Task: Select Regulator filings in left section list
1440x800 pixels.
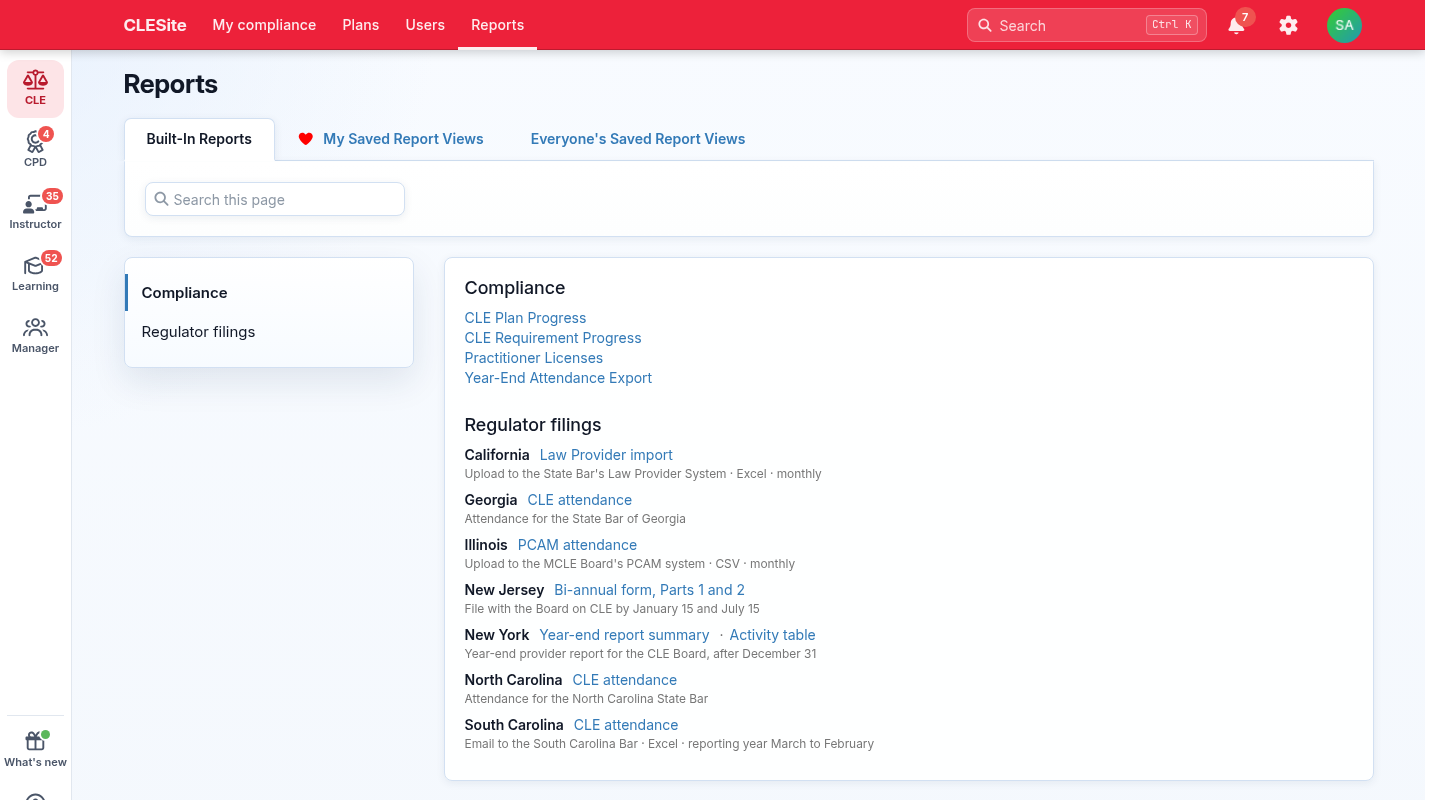Action: [269, 332]
